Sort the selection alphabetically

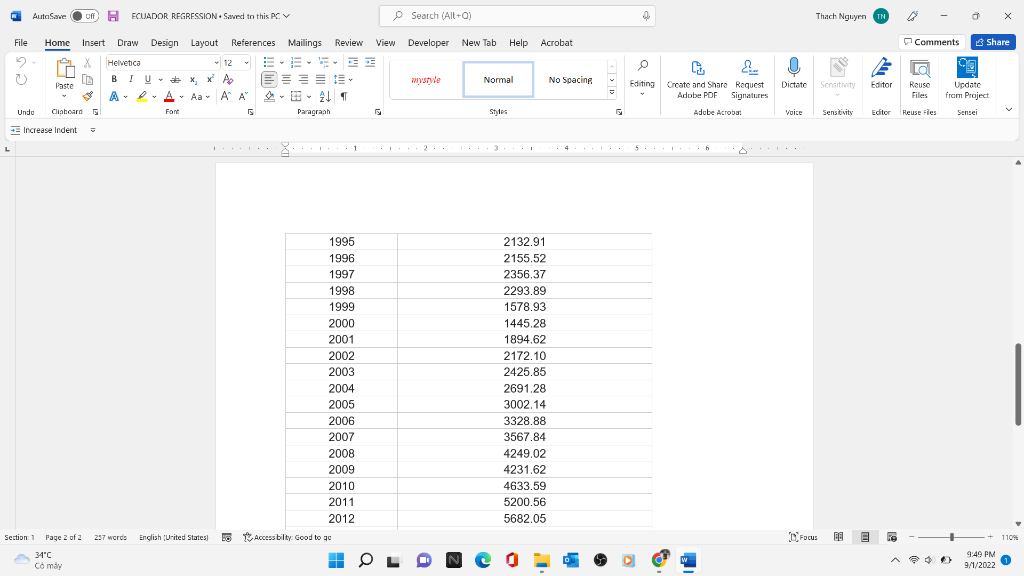pyautogui.click(x=325, y=96)
